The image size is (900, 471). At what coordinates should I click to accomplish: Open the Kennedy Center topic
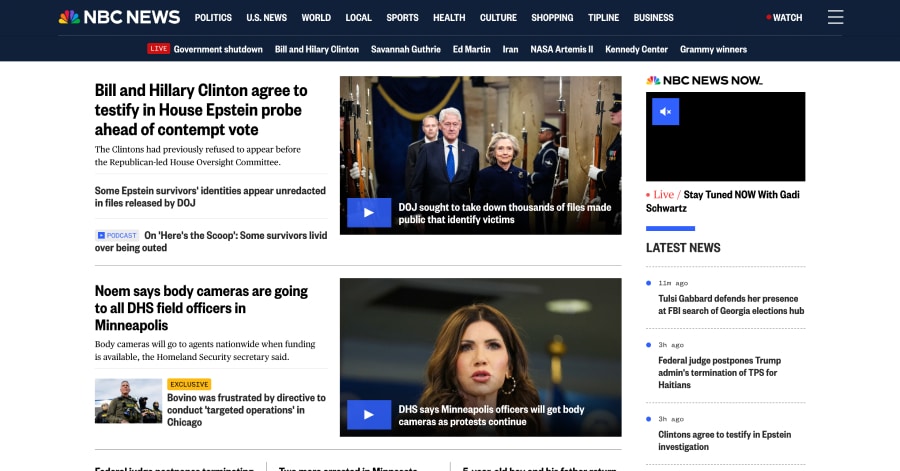(637, 49)
